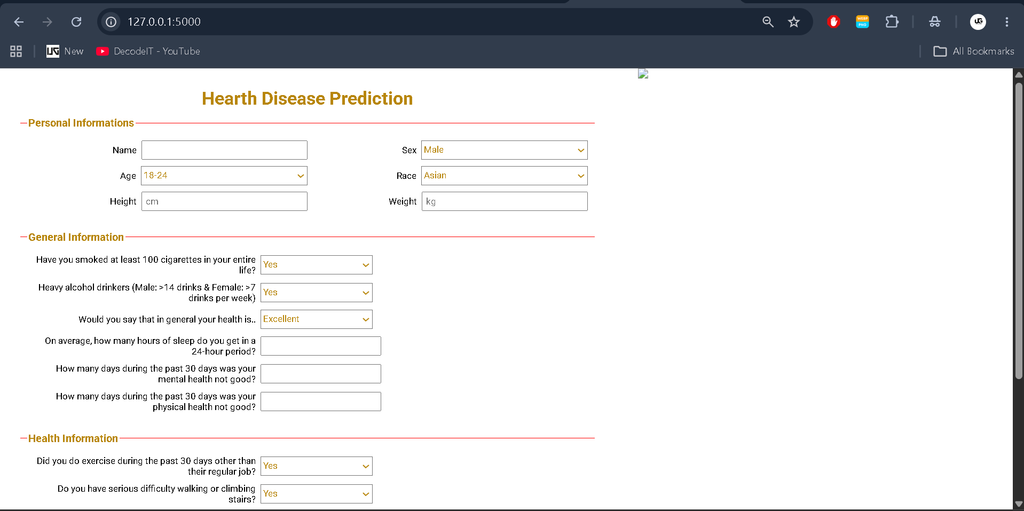Image resolution: width=1024 pixels, height=511 pixels.
Task: Open the difficulty walking stairs dropdown
Action: 317,493
